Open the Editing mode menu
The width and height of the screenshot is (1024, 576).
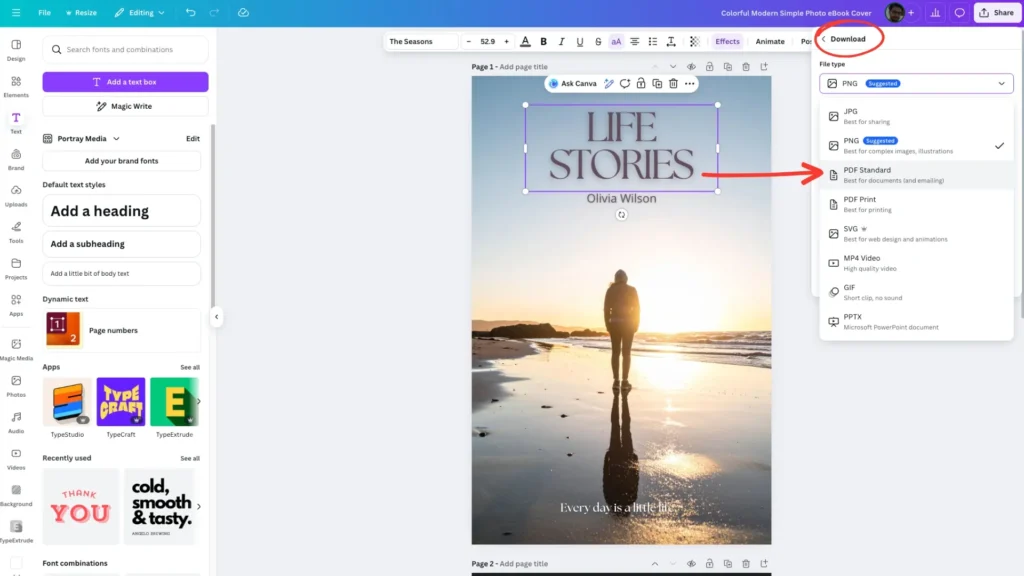[x=139, y=13]
